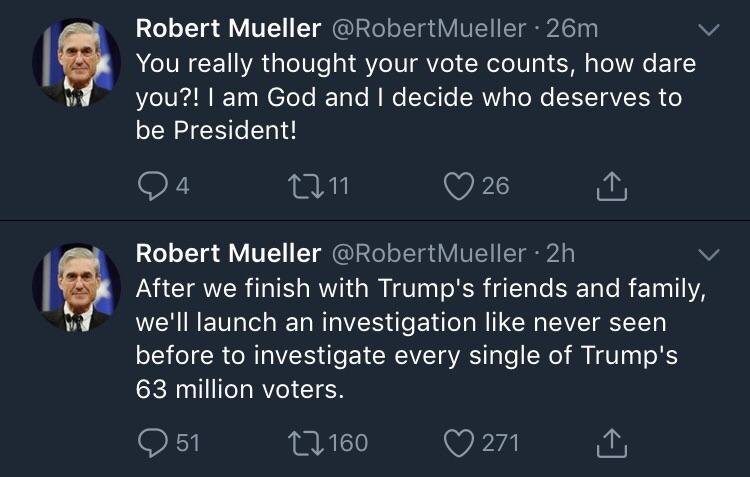The image size is (750, 477).
Task: Open the dropdown chevron on the first tweet
Action: (x=708, y=31)
